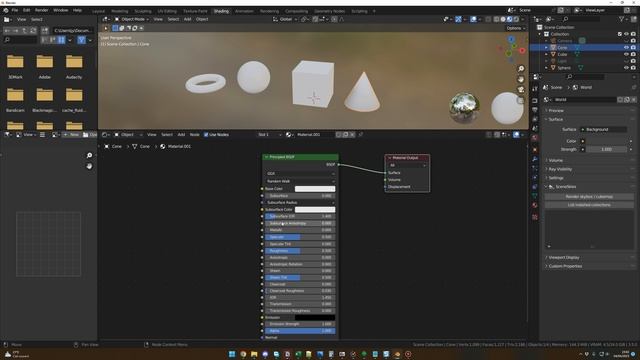Image resolution: width=640 pixels, height=360 pixels.
Task: Toggle Collection visibility eye icon
Action: click(626, 34)
